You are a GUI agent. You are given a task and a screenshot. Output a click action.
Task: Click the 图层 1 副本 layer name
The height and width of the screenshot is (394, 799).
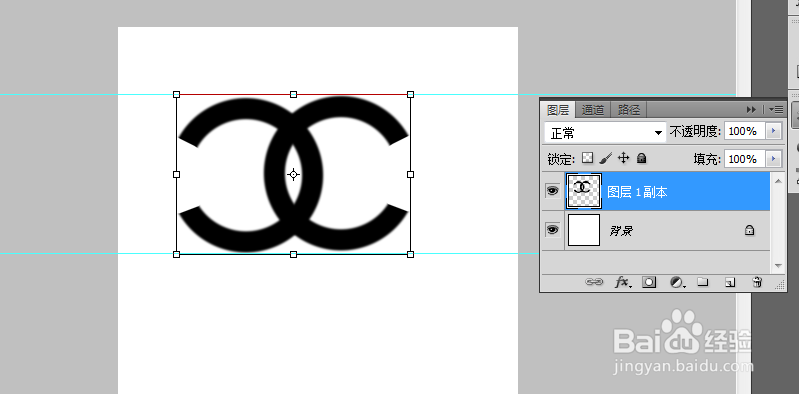click(x=637, y=192)
